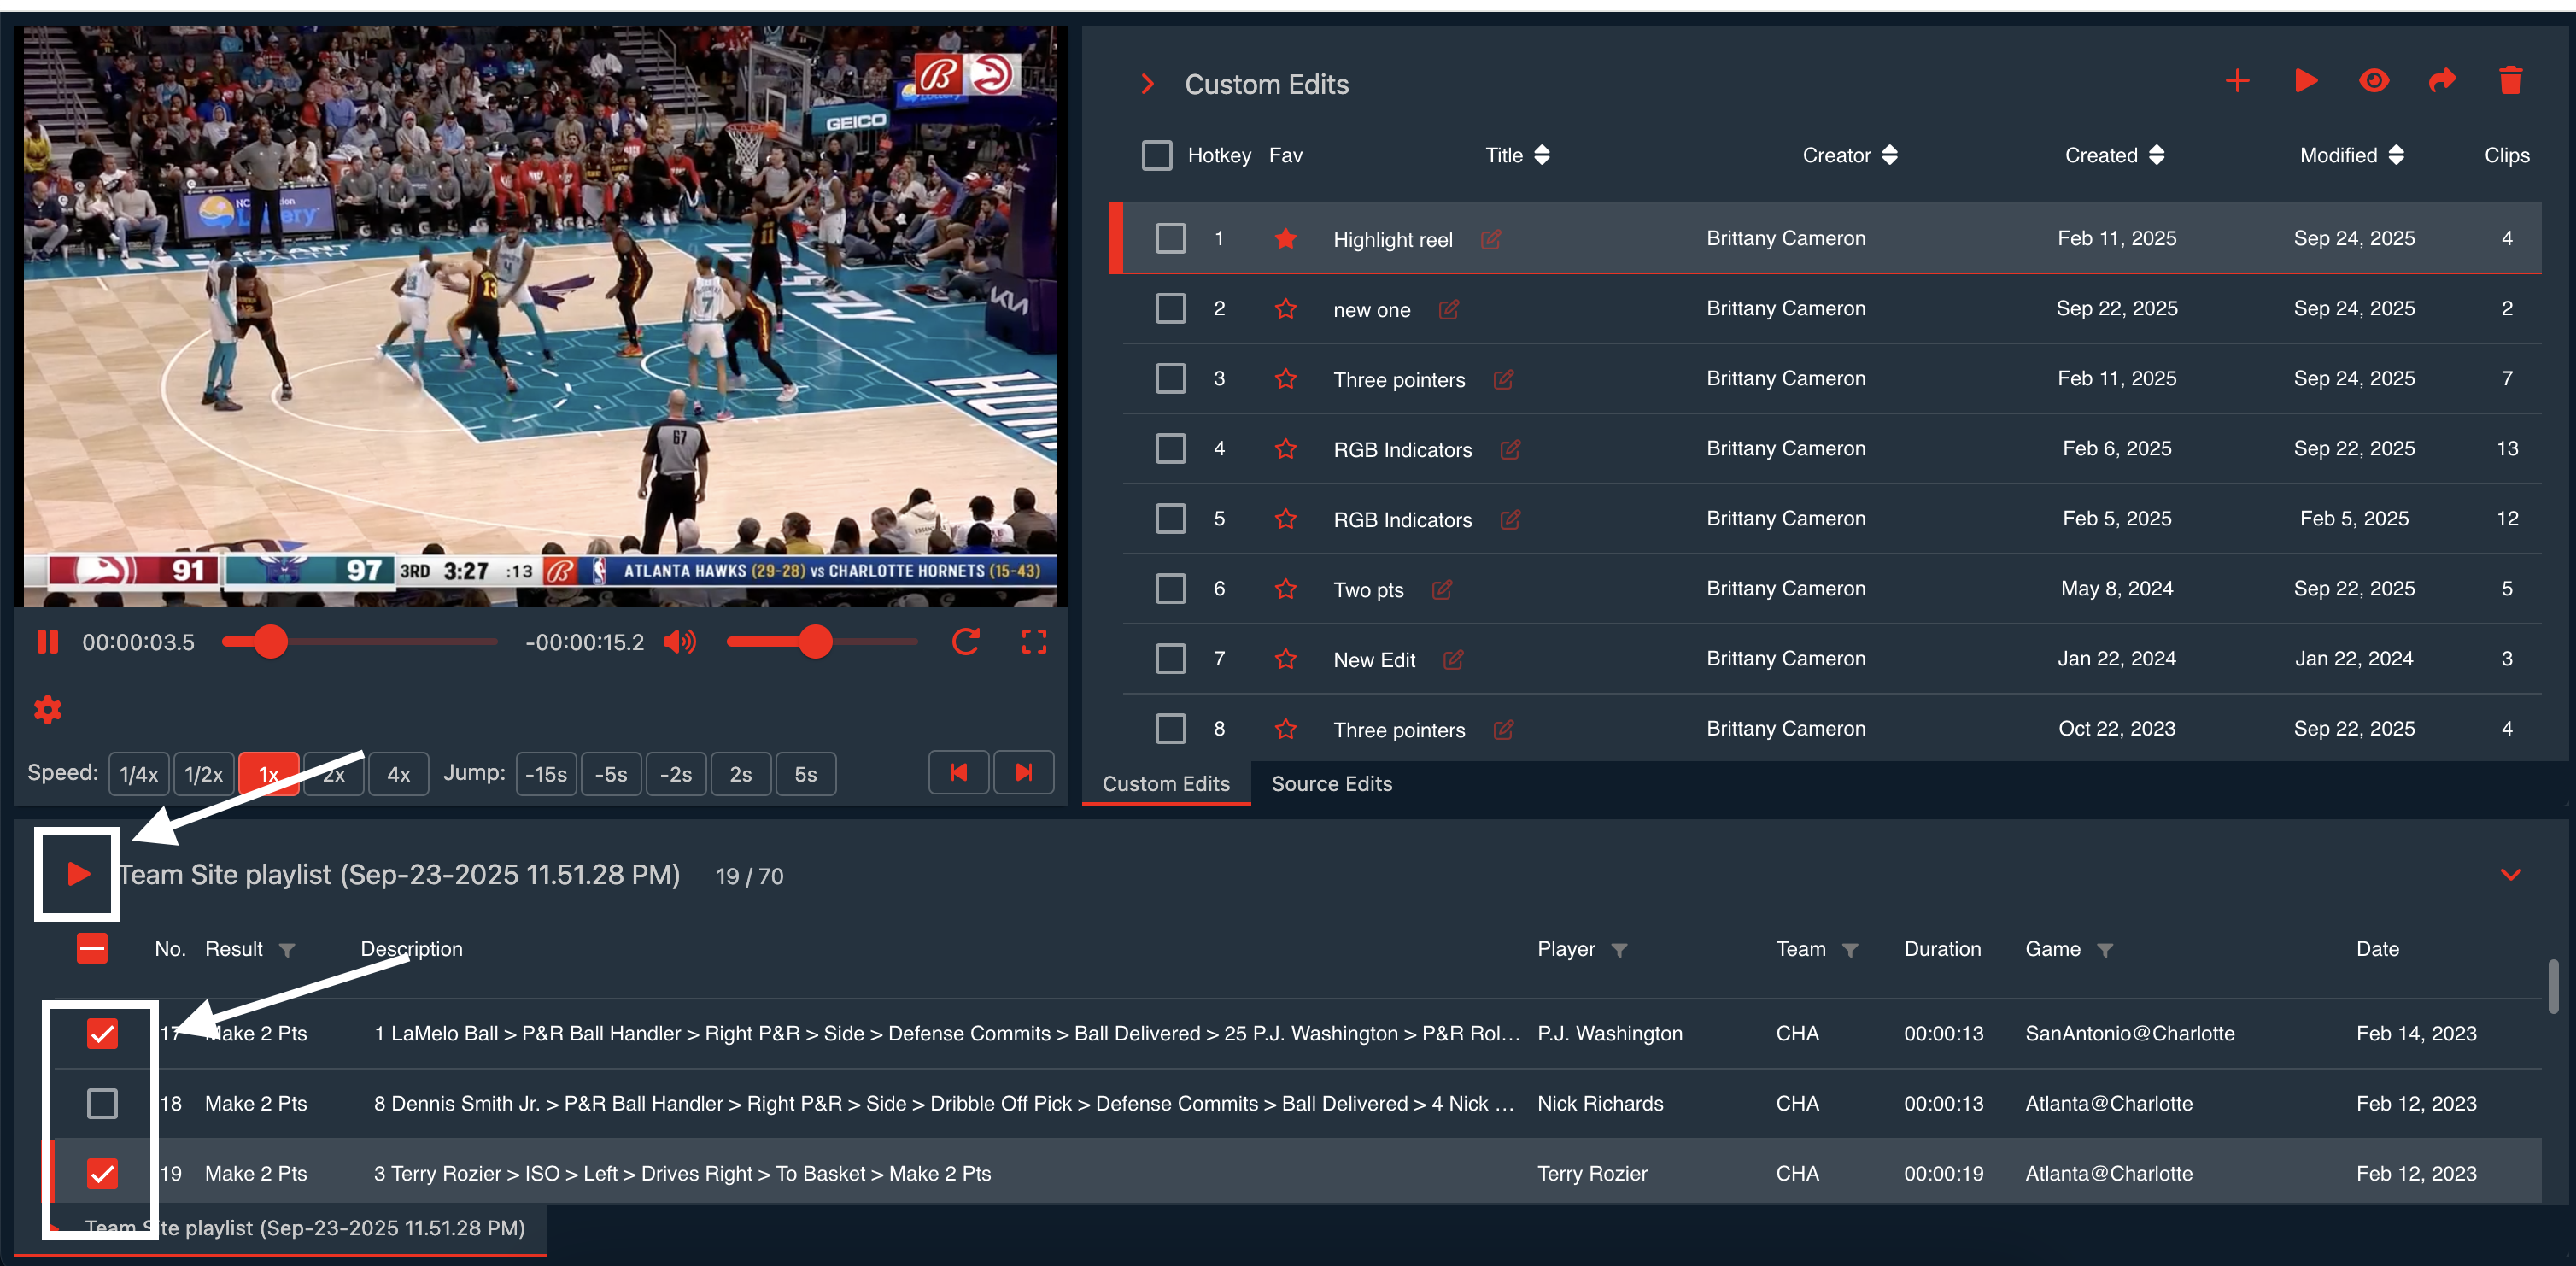Select Team Site playlist bottom tab
The width and height of the screenshot is (2576, 1266).
[x=304, y=1228]
